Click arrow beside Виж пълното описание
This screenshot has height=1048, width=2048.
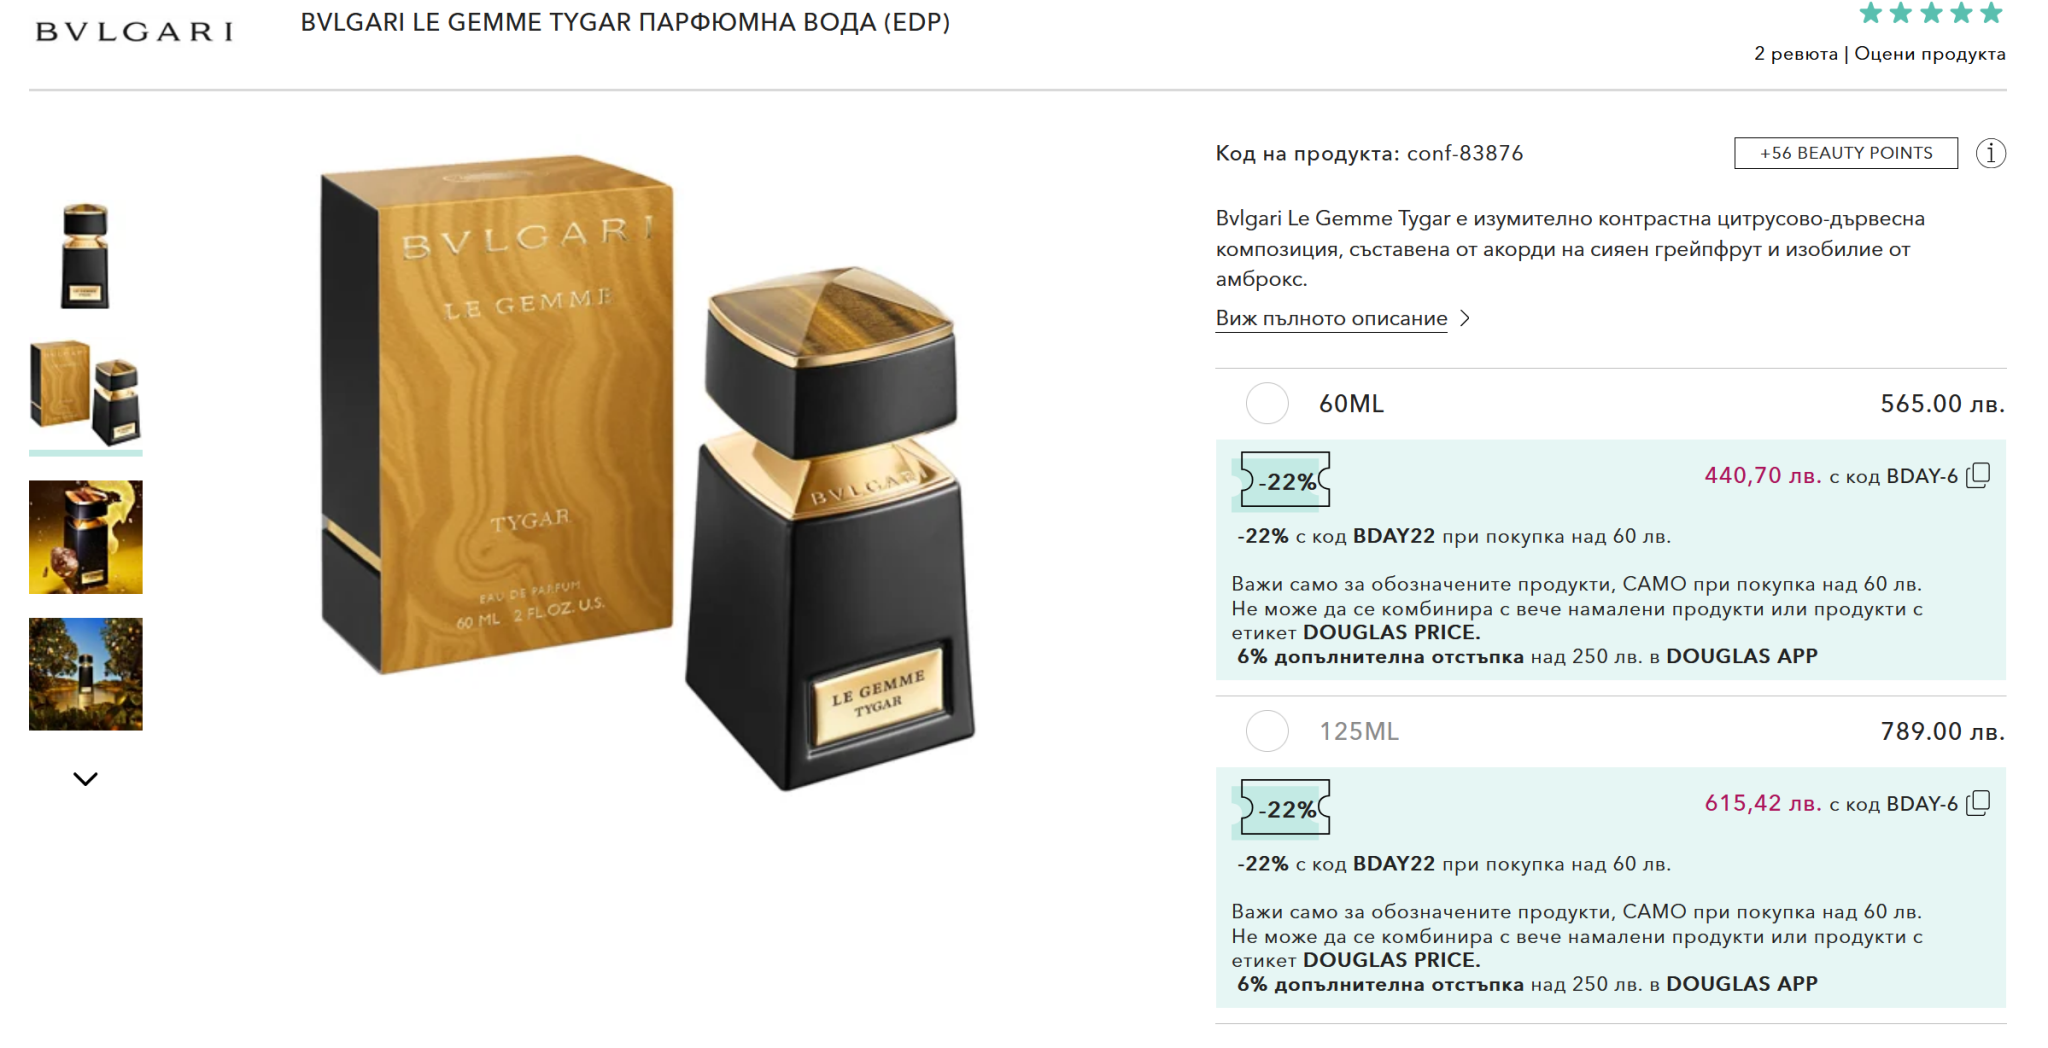coord(1465,318)
